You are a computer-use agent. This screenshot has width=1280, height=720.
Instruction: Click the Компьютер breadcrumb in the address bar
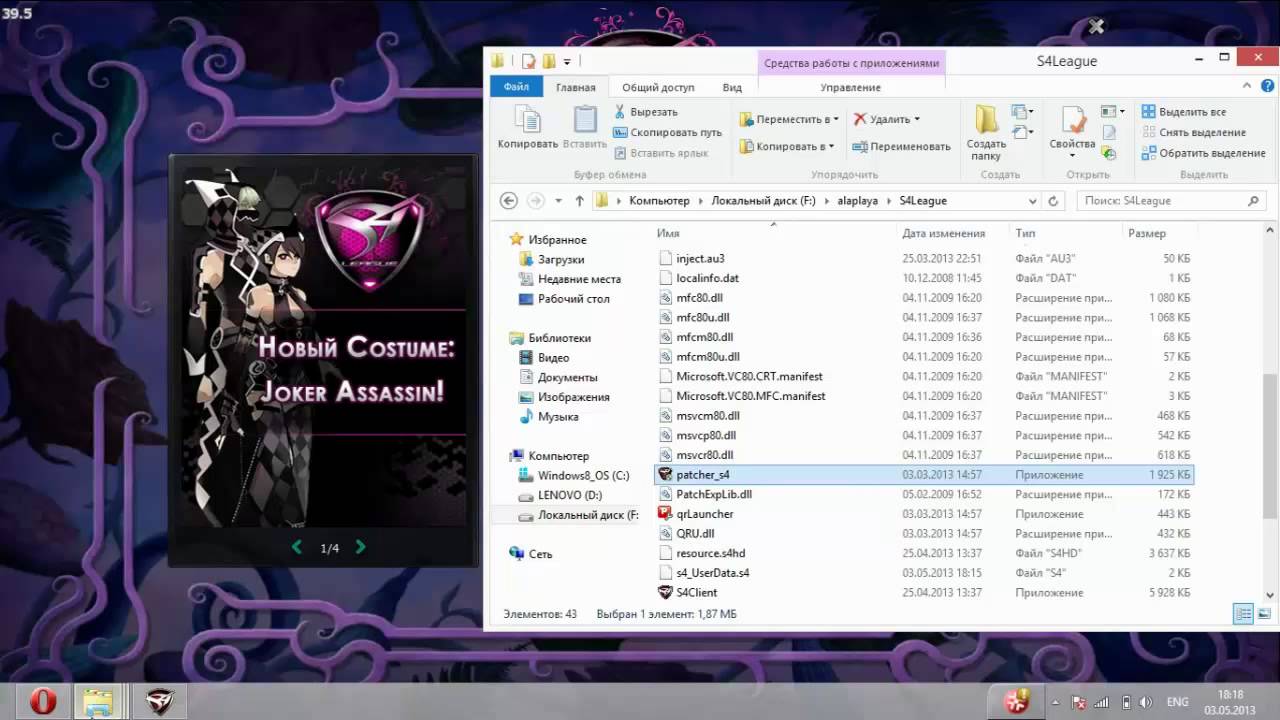[659, 201]
